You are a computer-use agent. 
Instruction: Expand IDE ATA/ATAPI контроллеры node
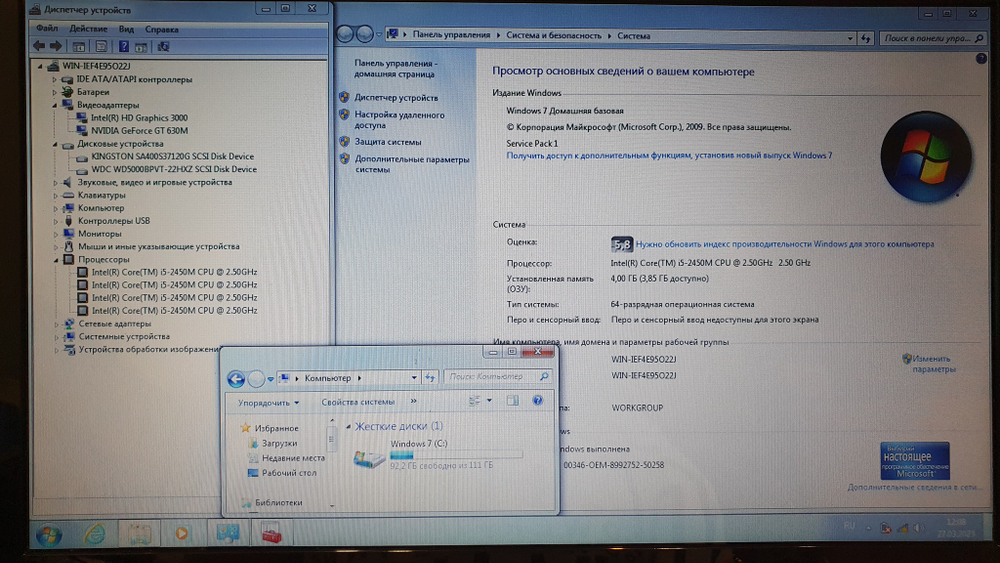[55, 80]
